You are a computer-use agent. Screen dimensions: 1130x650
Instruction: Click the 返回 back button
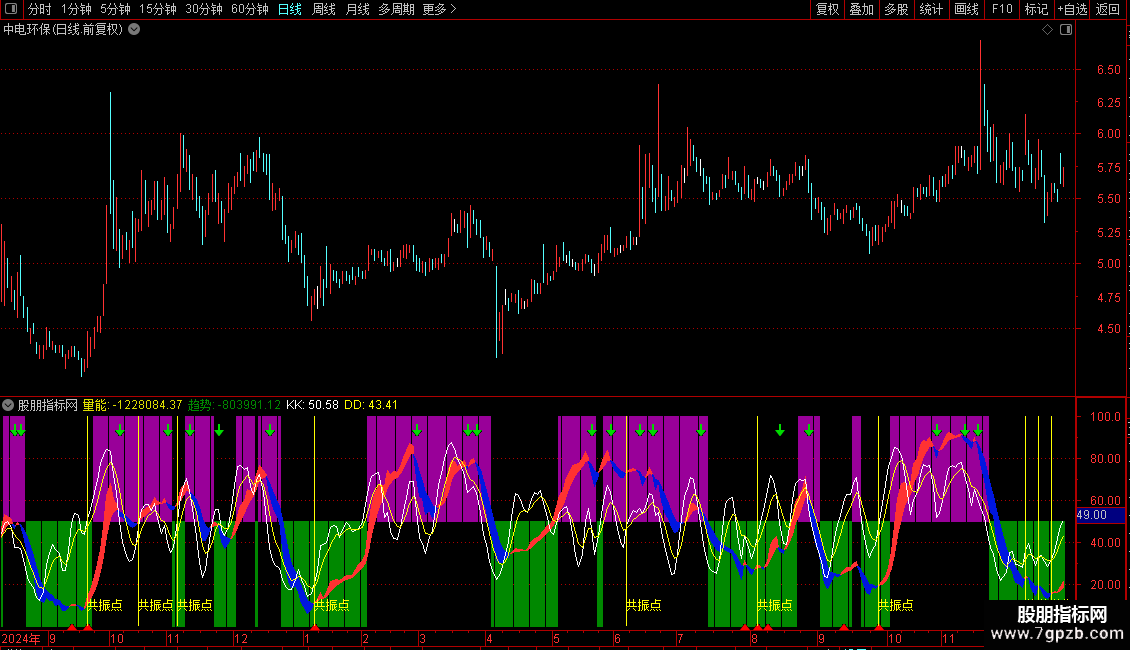coord(1108,9)
